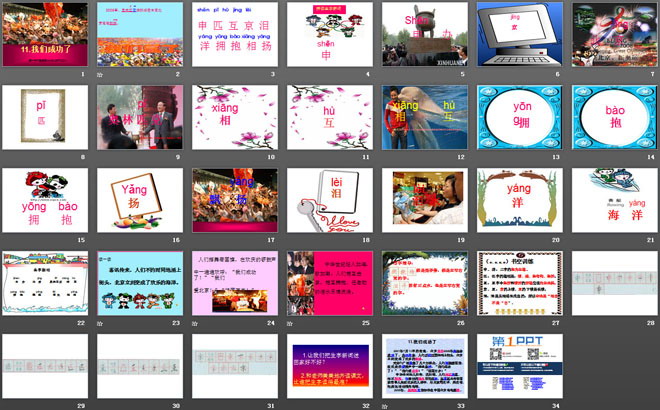Select slide 7 Beijing Olympics collage
Viewport: 660px width, 410px height.
point(615,34)
